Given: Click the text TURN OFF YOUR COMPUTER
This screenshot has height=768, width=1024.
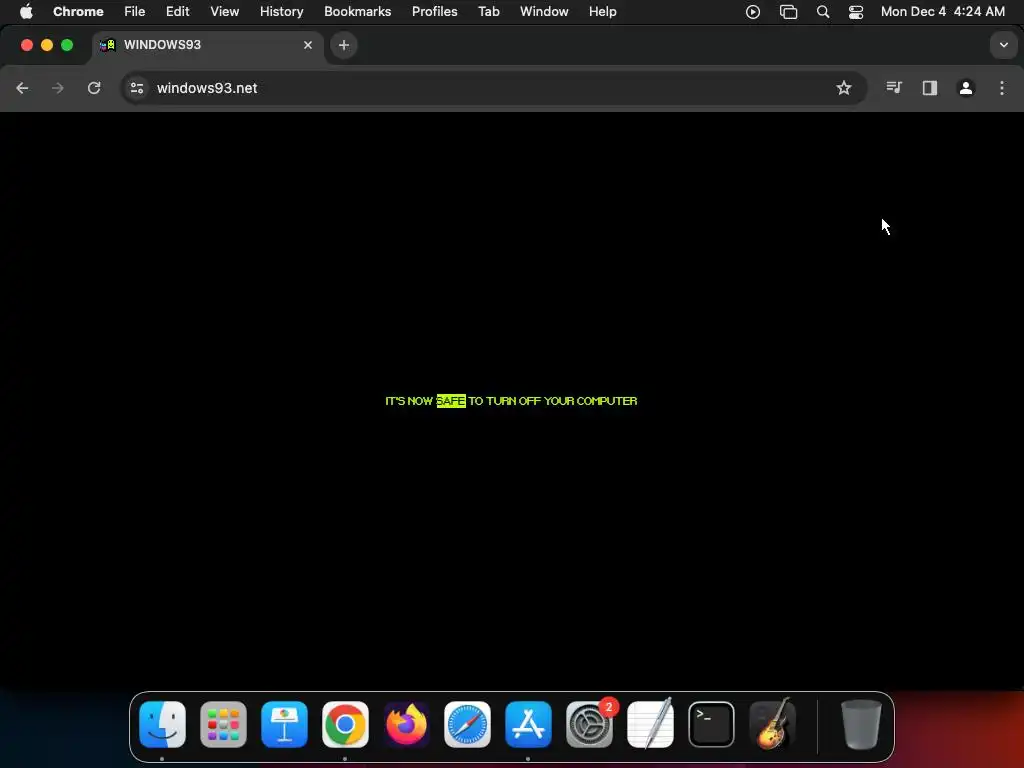Looking at the screenshot, I should (x=562, y=401).
